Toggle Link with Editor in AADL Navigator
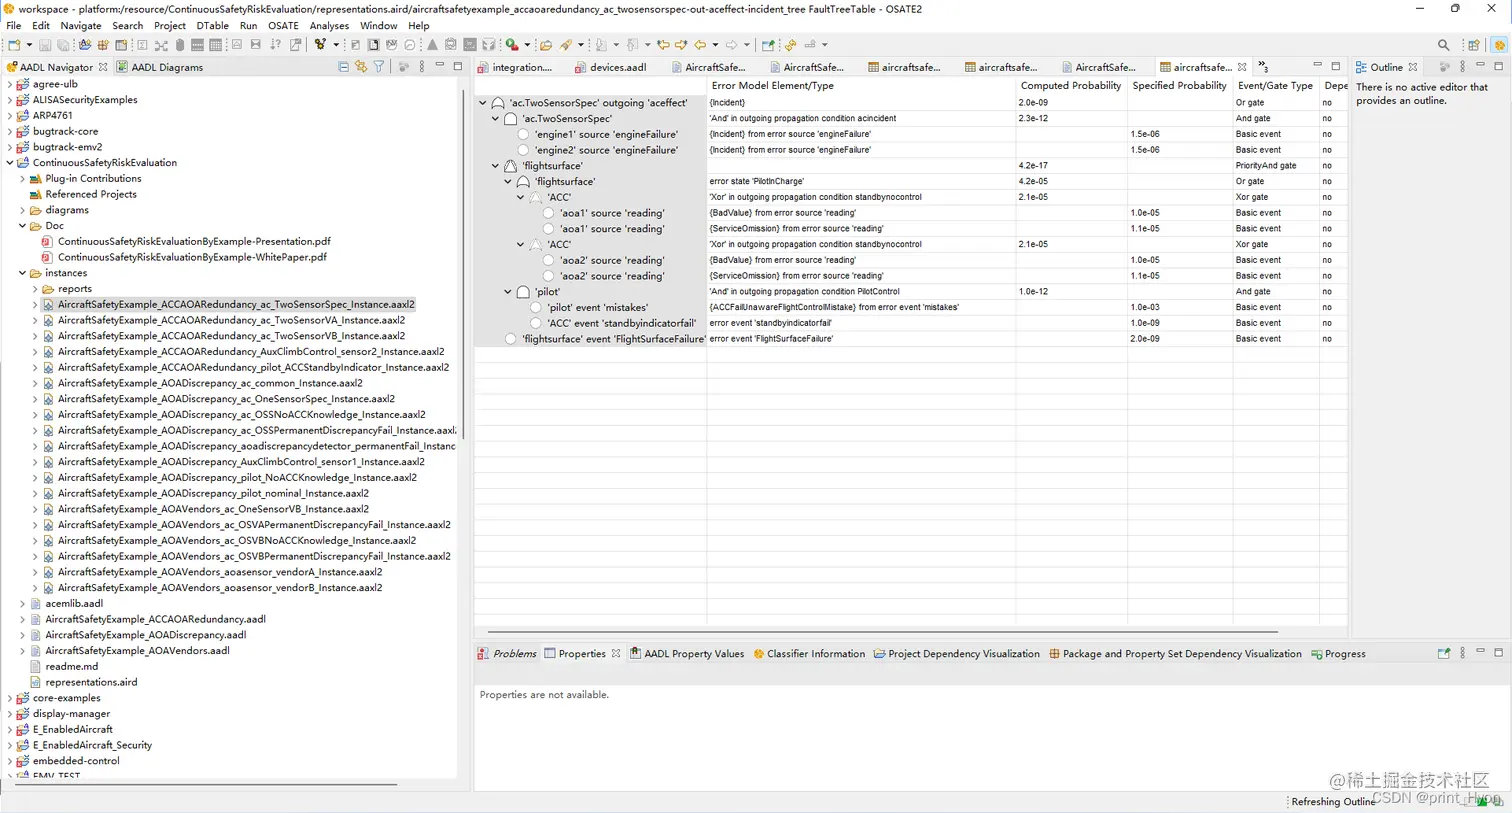 point(361,67)
